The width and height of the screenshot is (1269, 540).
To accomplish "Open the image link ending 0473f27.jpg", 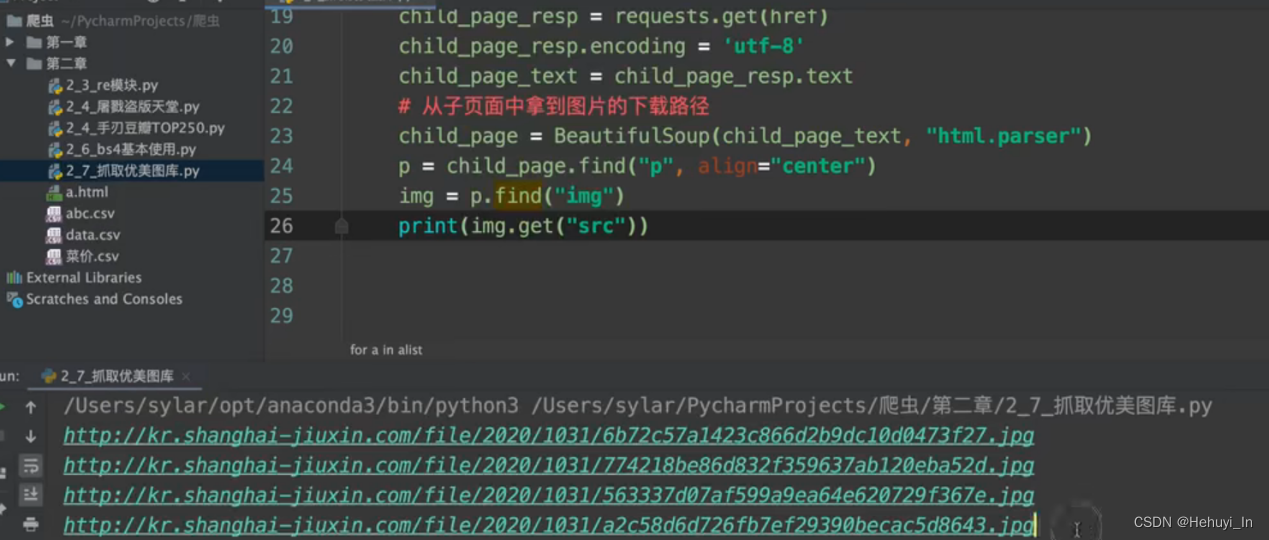I will click(x=548, y=436).
